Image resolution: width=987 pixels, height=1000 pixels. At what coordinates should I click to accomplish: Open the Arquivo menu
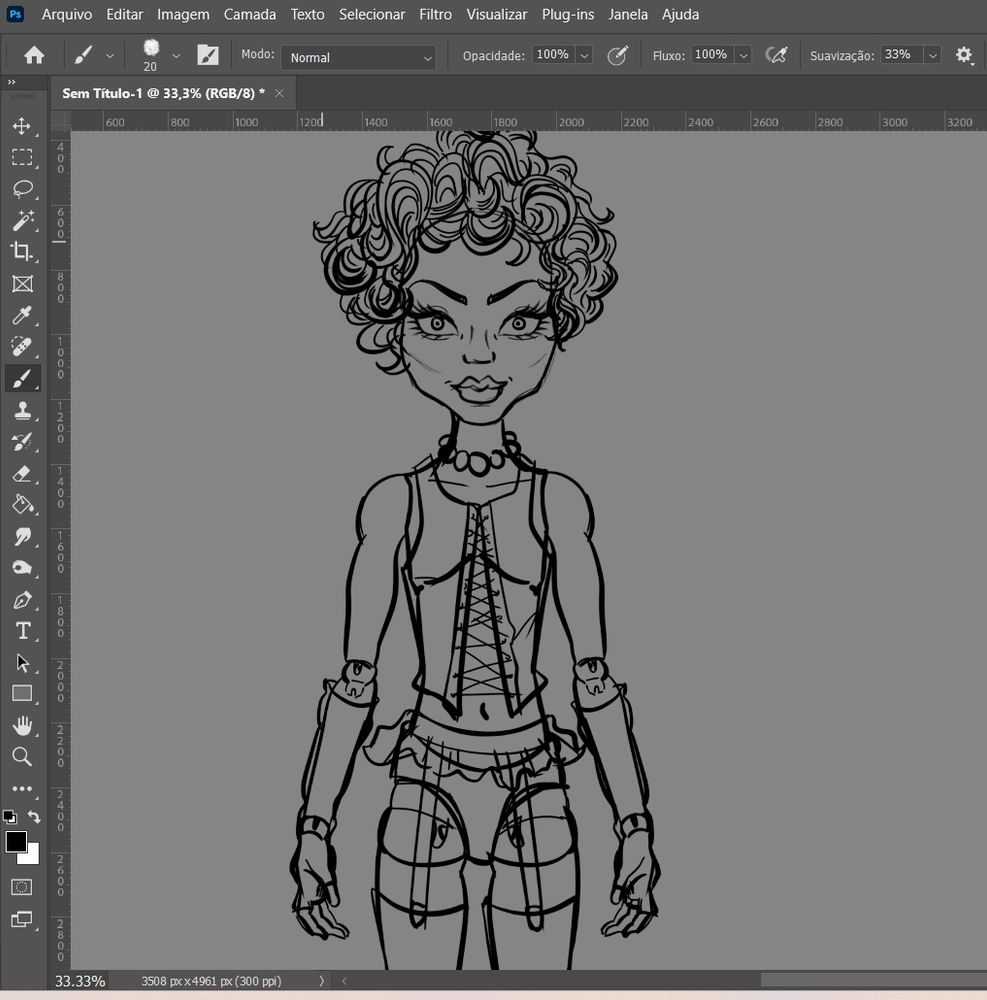coord(67,14)
